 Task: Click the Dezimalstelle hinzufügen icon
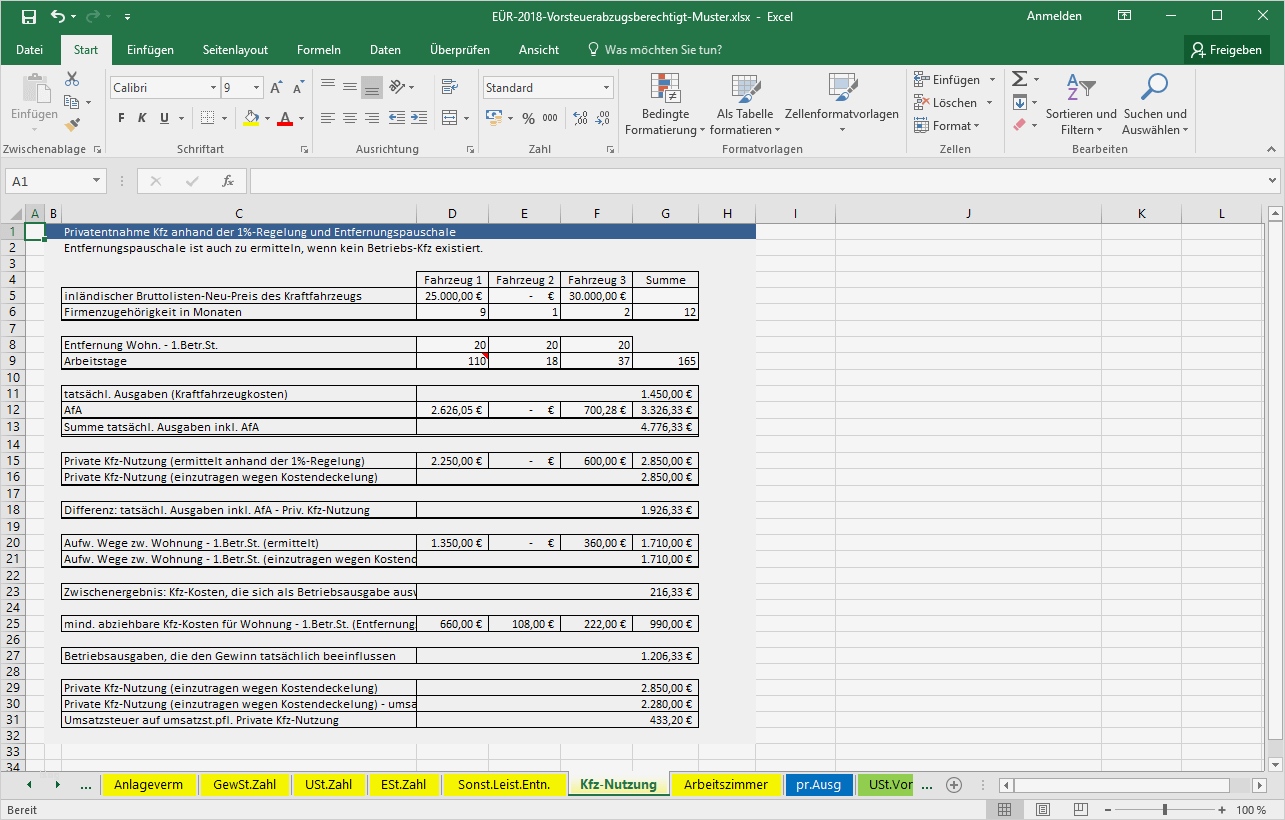click(579, 118)
